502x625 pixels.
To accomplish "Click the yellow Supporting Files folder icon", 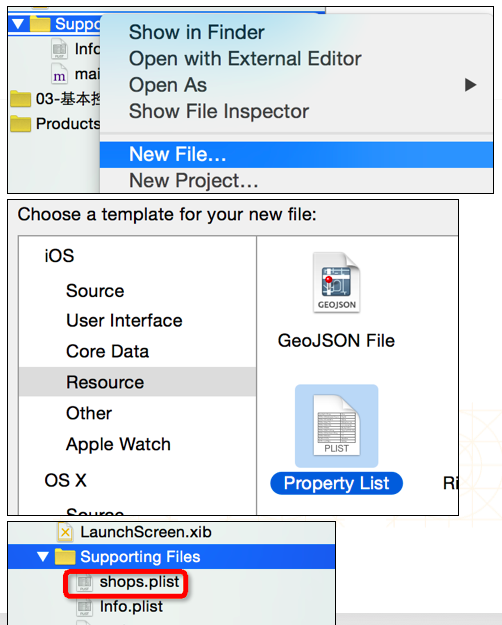I will 65,556.
